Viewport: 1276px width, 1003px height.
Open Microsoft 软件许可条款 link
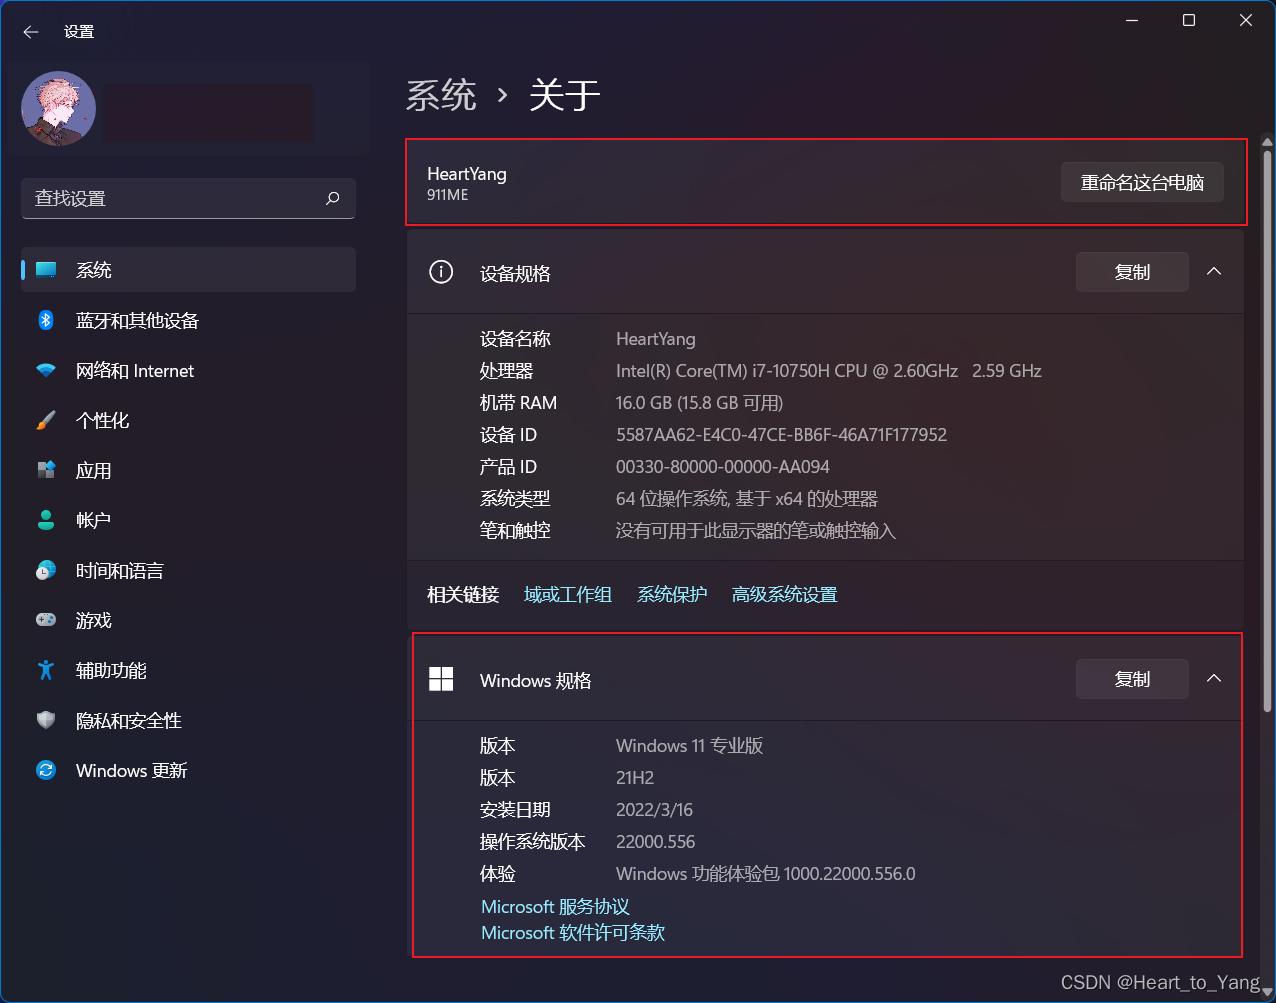(573, 933)
